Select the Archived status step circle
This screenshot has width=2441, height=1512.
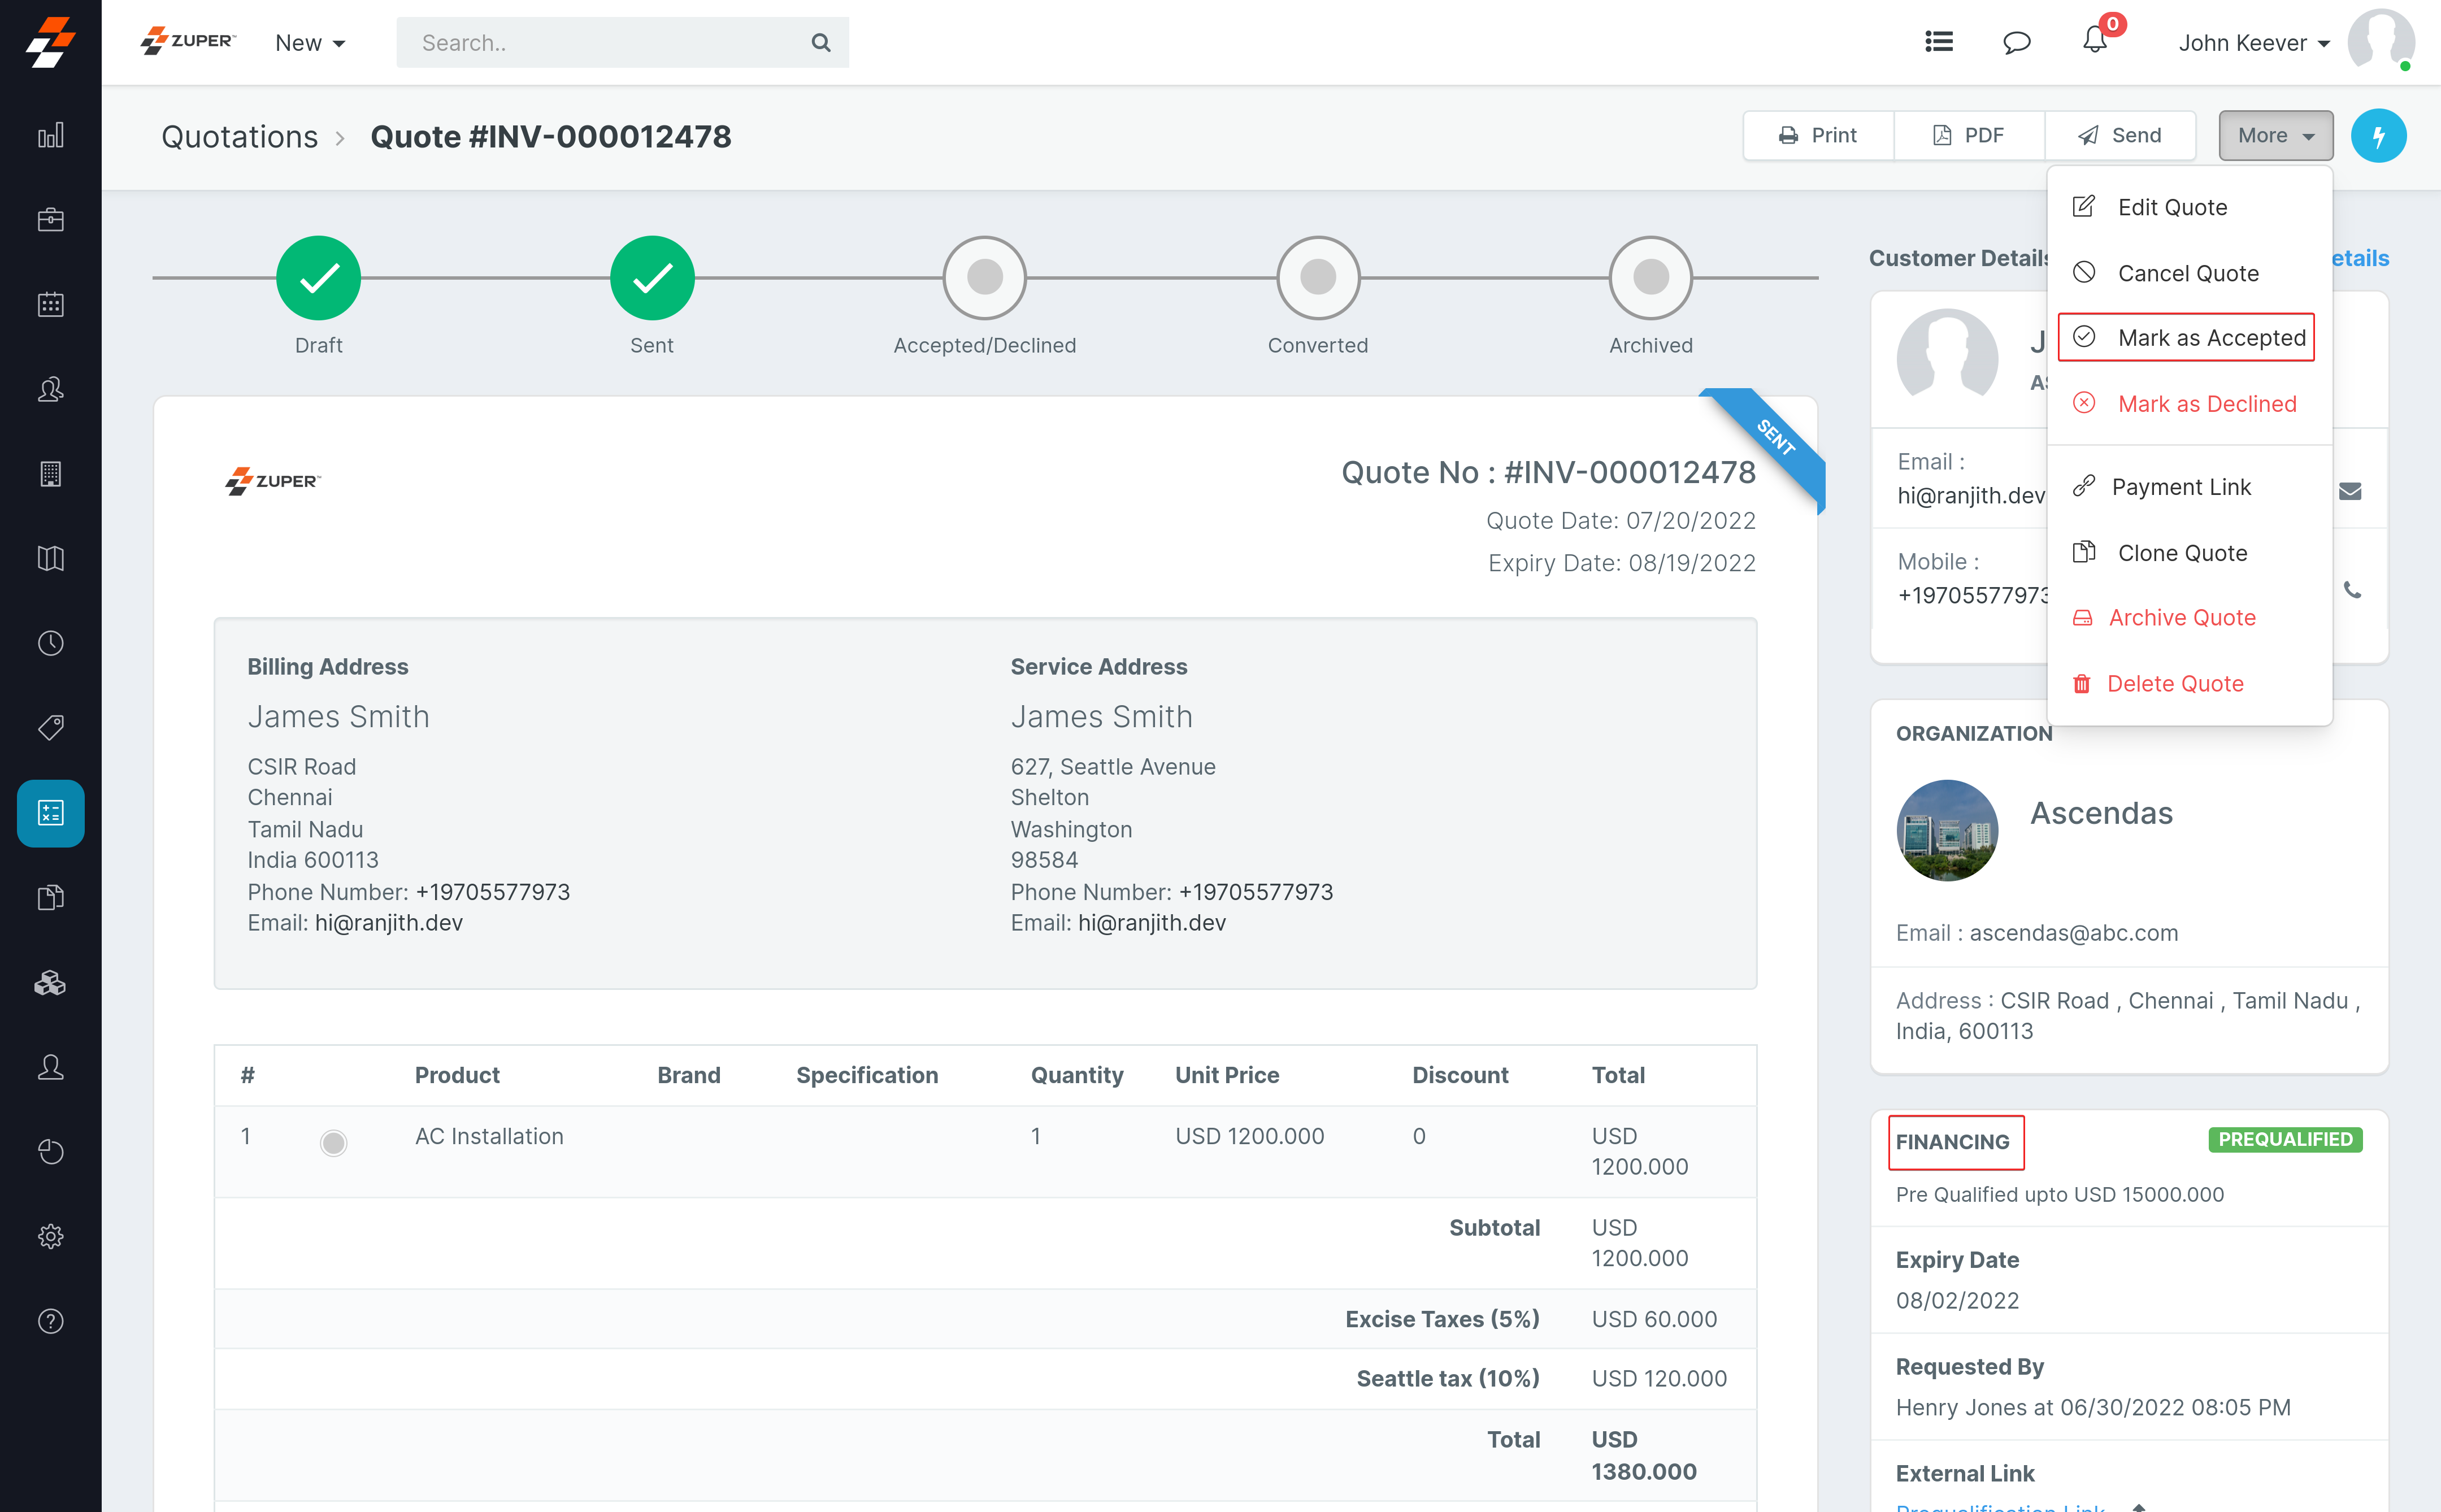(1650, 277)
